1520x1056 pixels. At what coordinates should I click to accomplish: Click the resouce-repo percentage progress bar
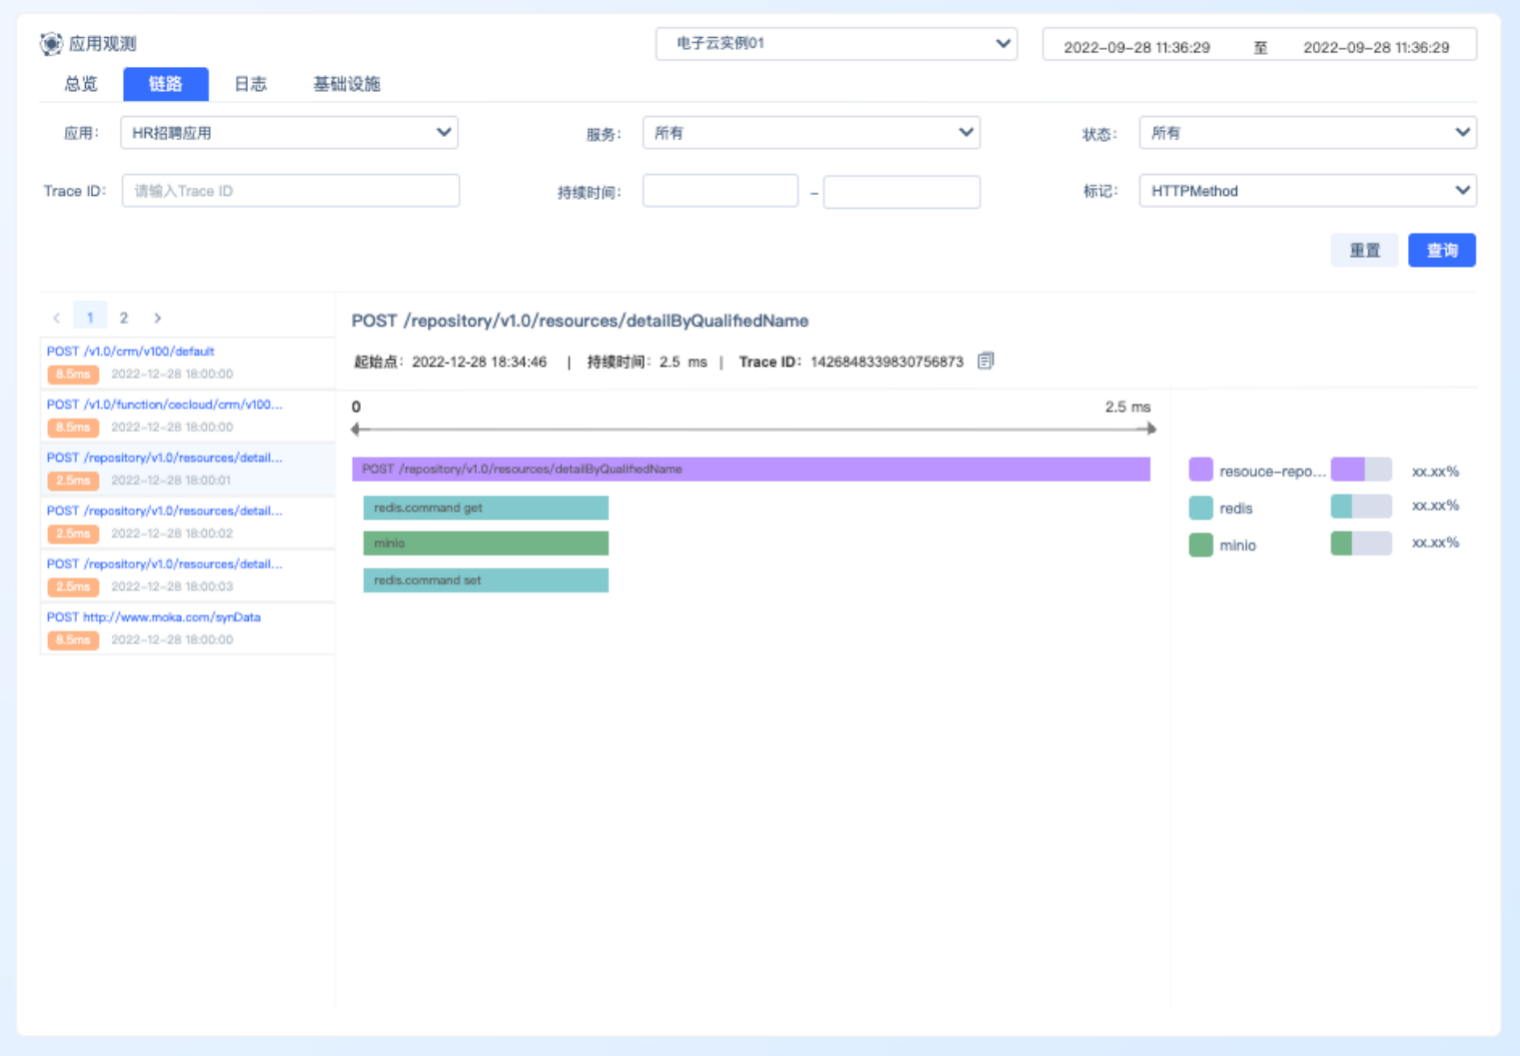pos(1361,469)
